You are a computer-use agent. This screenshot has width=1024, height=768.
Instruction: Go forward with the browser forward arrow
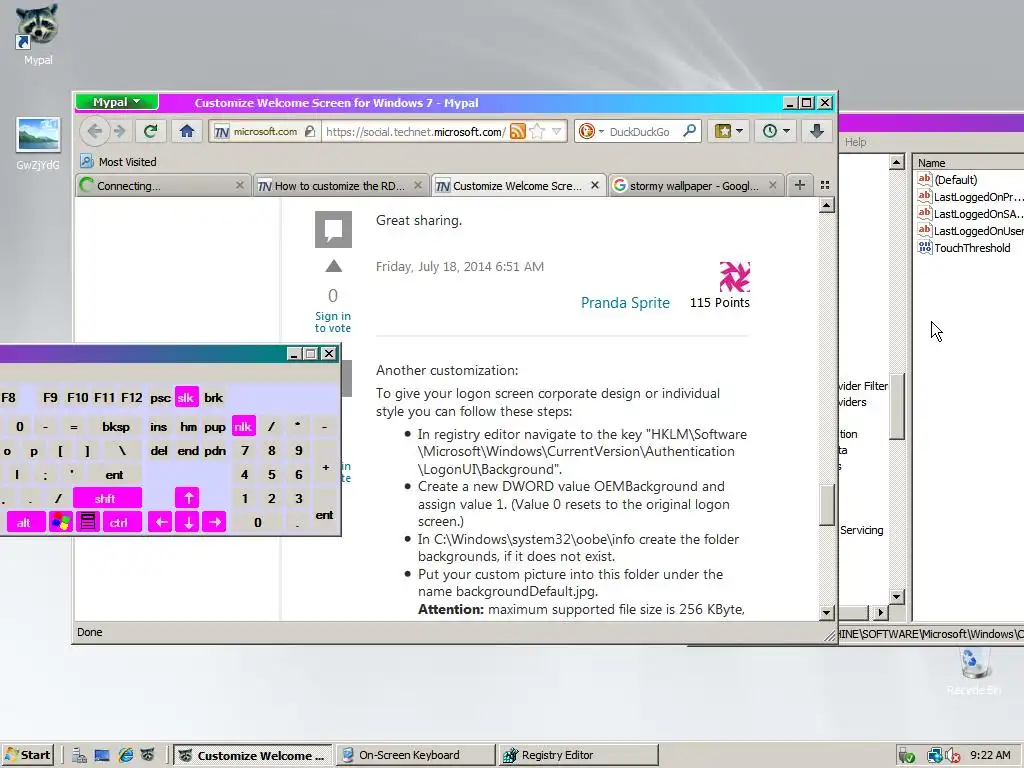[120, 131]
